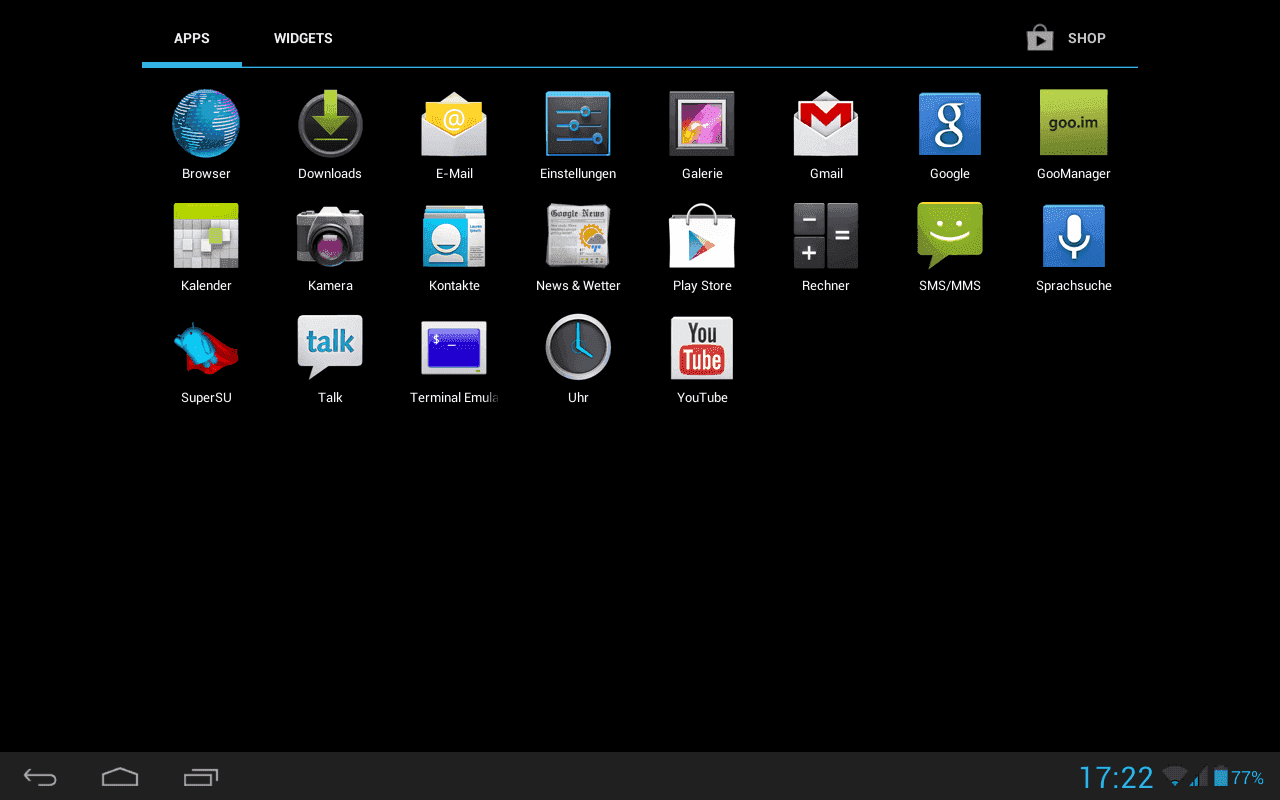Open the Recent apps button
Viewport: 1280px width, 800px height.
click(201, 777)
